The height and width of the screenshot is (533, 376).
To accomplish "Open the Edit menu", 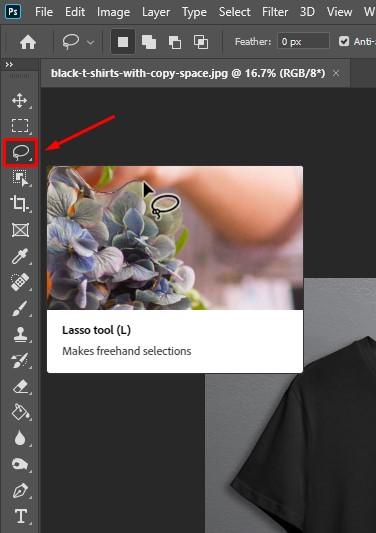I will (75, 12).
